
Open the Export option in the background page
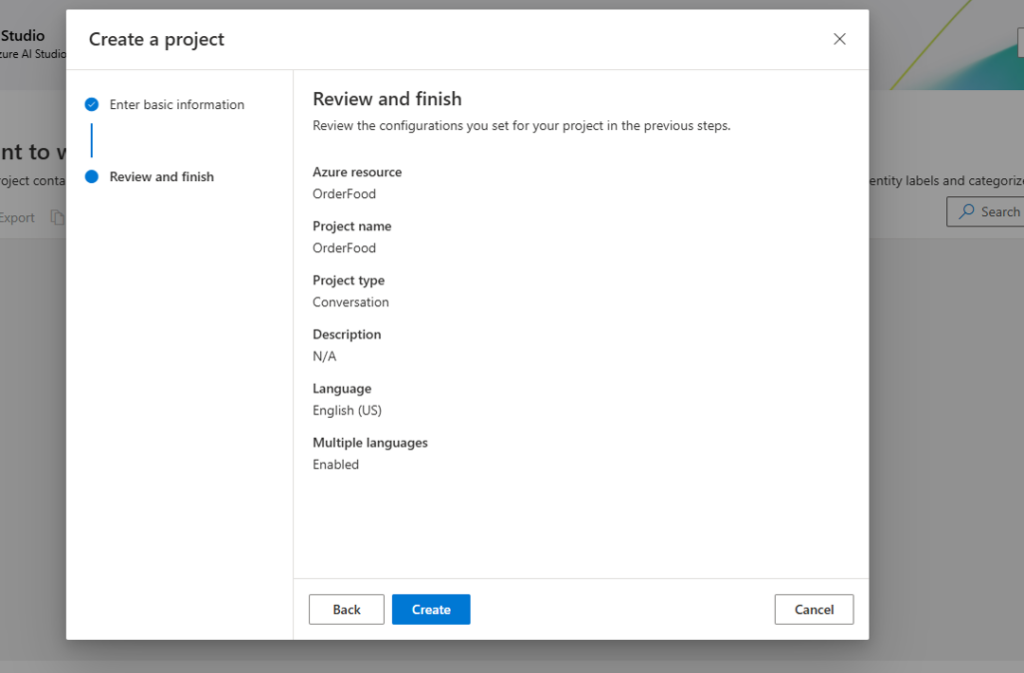pos(17,217)
